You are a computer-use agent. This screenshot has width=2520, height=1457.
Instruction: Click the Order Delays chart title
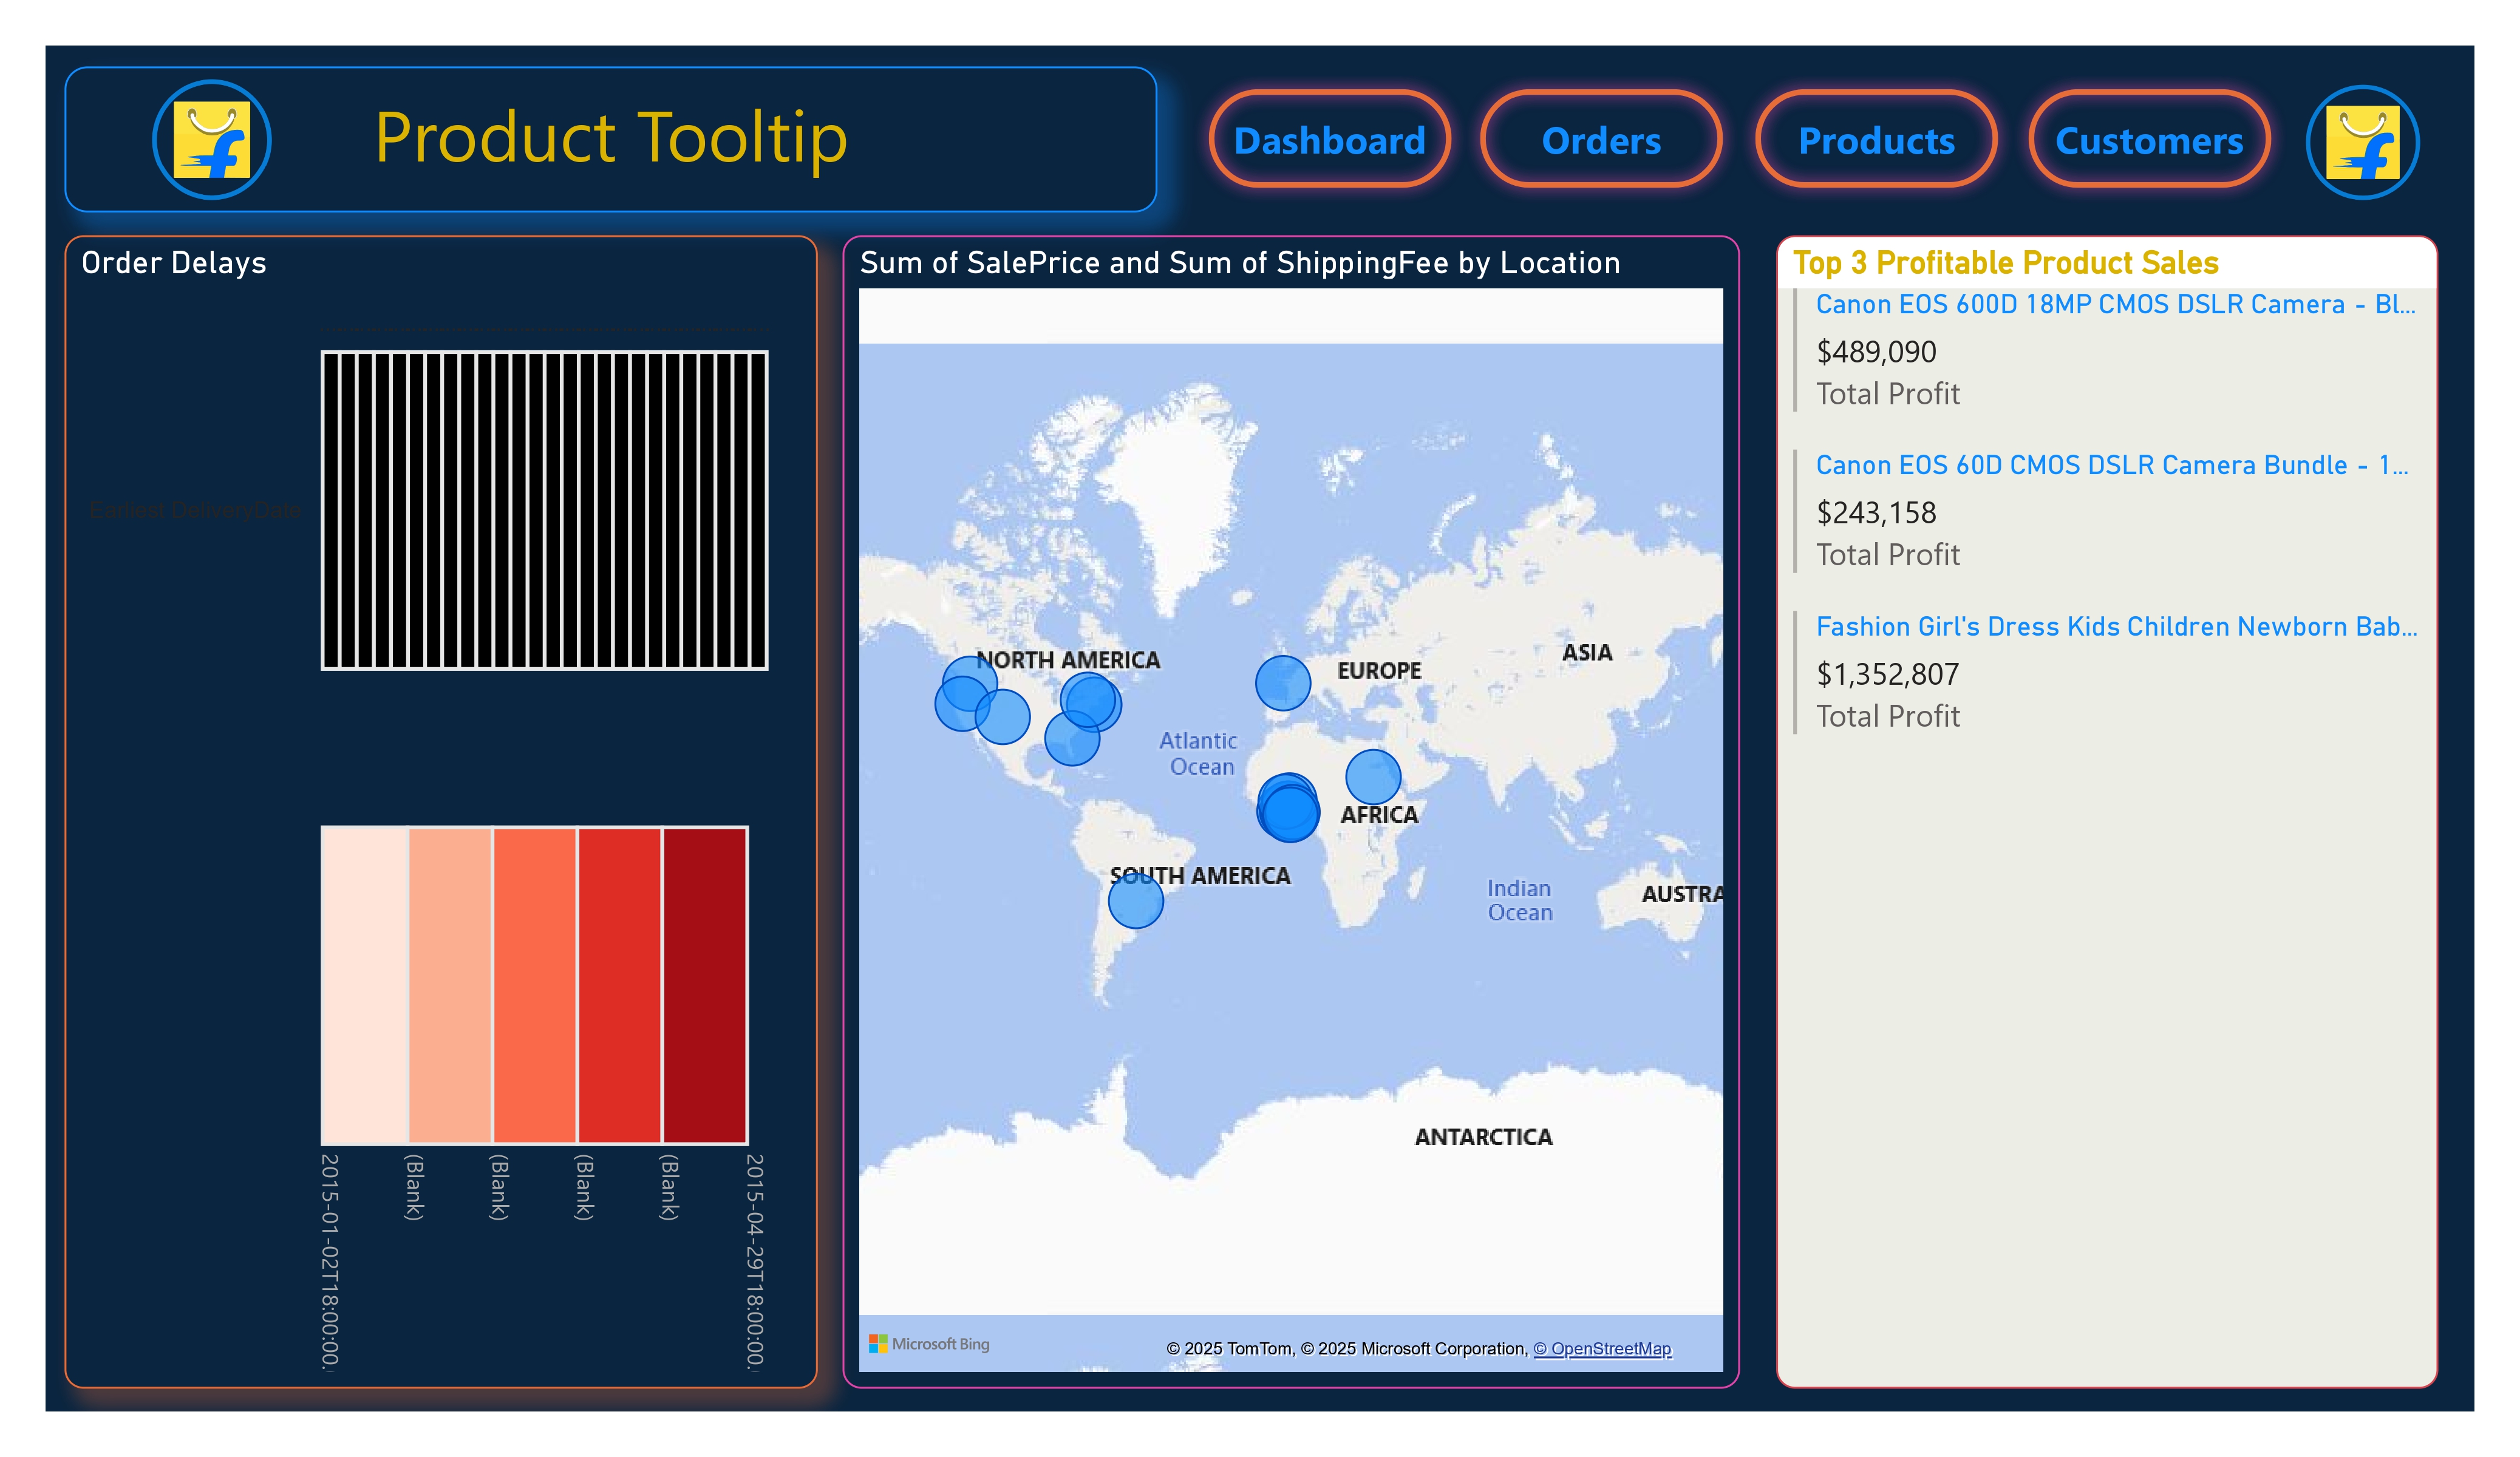tap(174, 263)
